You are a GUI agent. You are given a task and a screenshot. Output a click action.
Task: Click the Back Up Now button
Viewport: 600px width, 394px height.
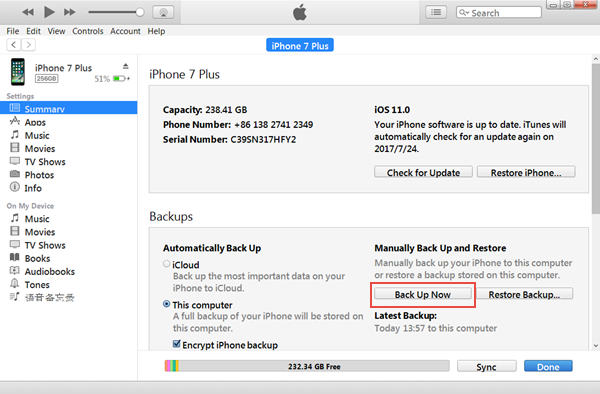(423, 294)
